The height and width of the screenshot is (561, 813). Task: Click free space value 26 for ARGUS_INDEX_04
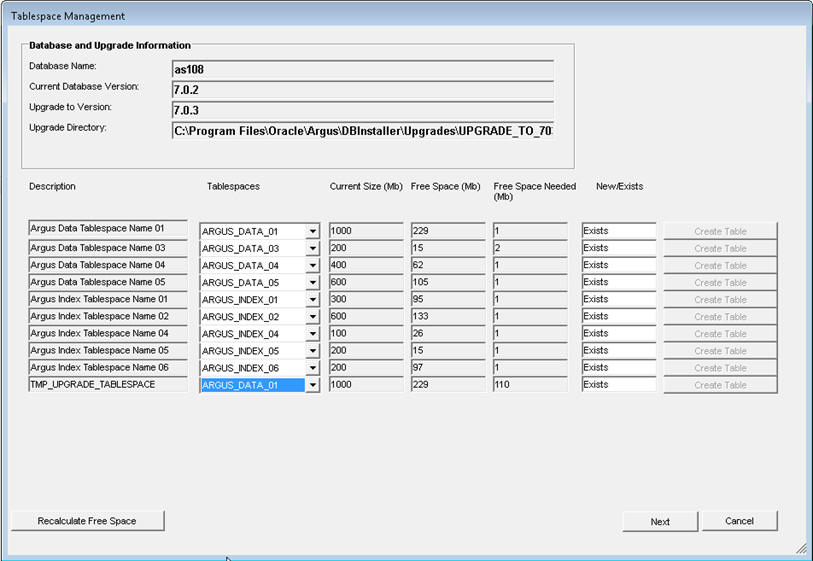tap(448, 333)
